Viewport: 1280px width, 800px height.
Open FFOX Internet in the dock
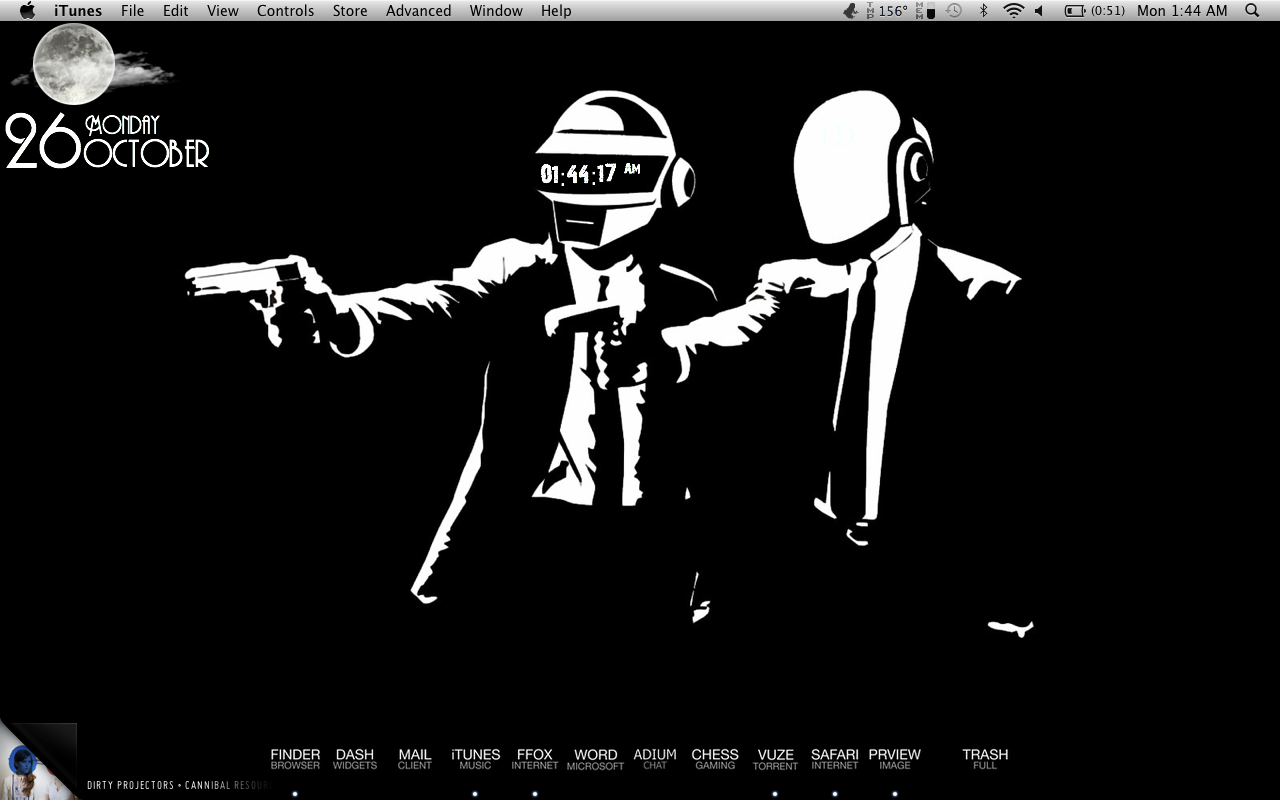tap(535, 759)
